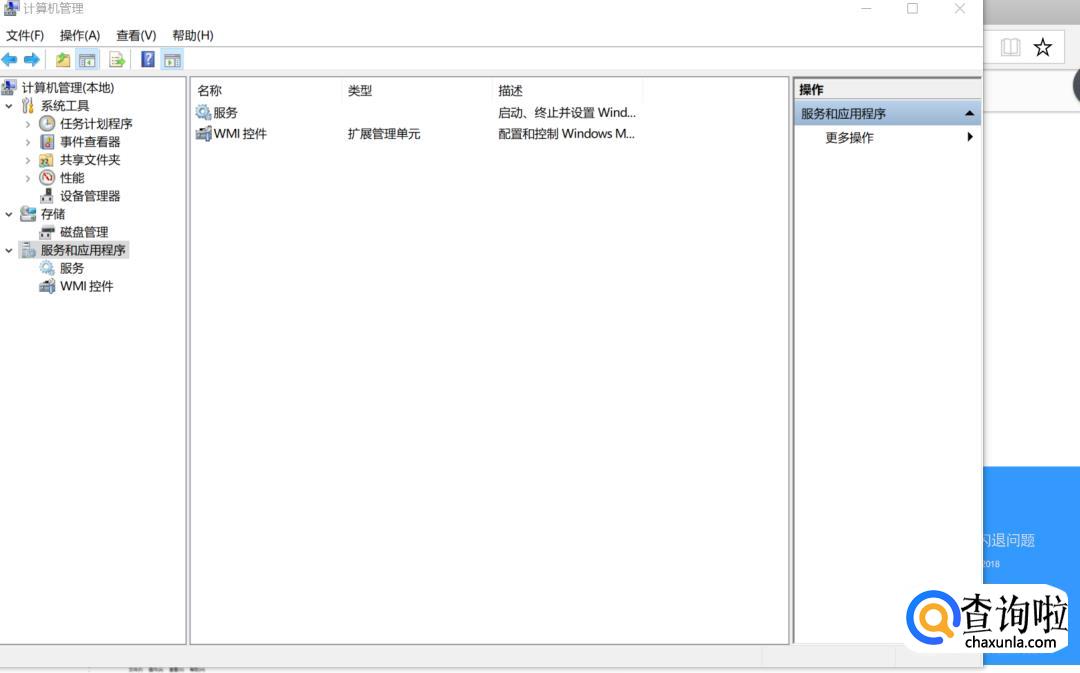This screenshot has height=673, width=1080.
Task: Open the 文件(F) menu
Action: pos(25,35)
